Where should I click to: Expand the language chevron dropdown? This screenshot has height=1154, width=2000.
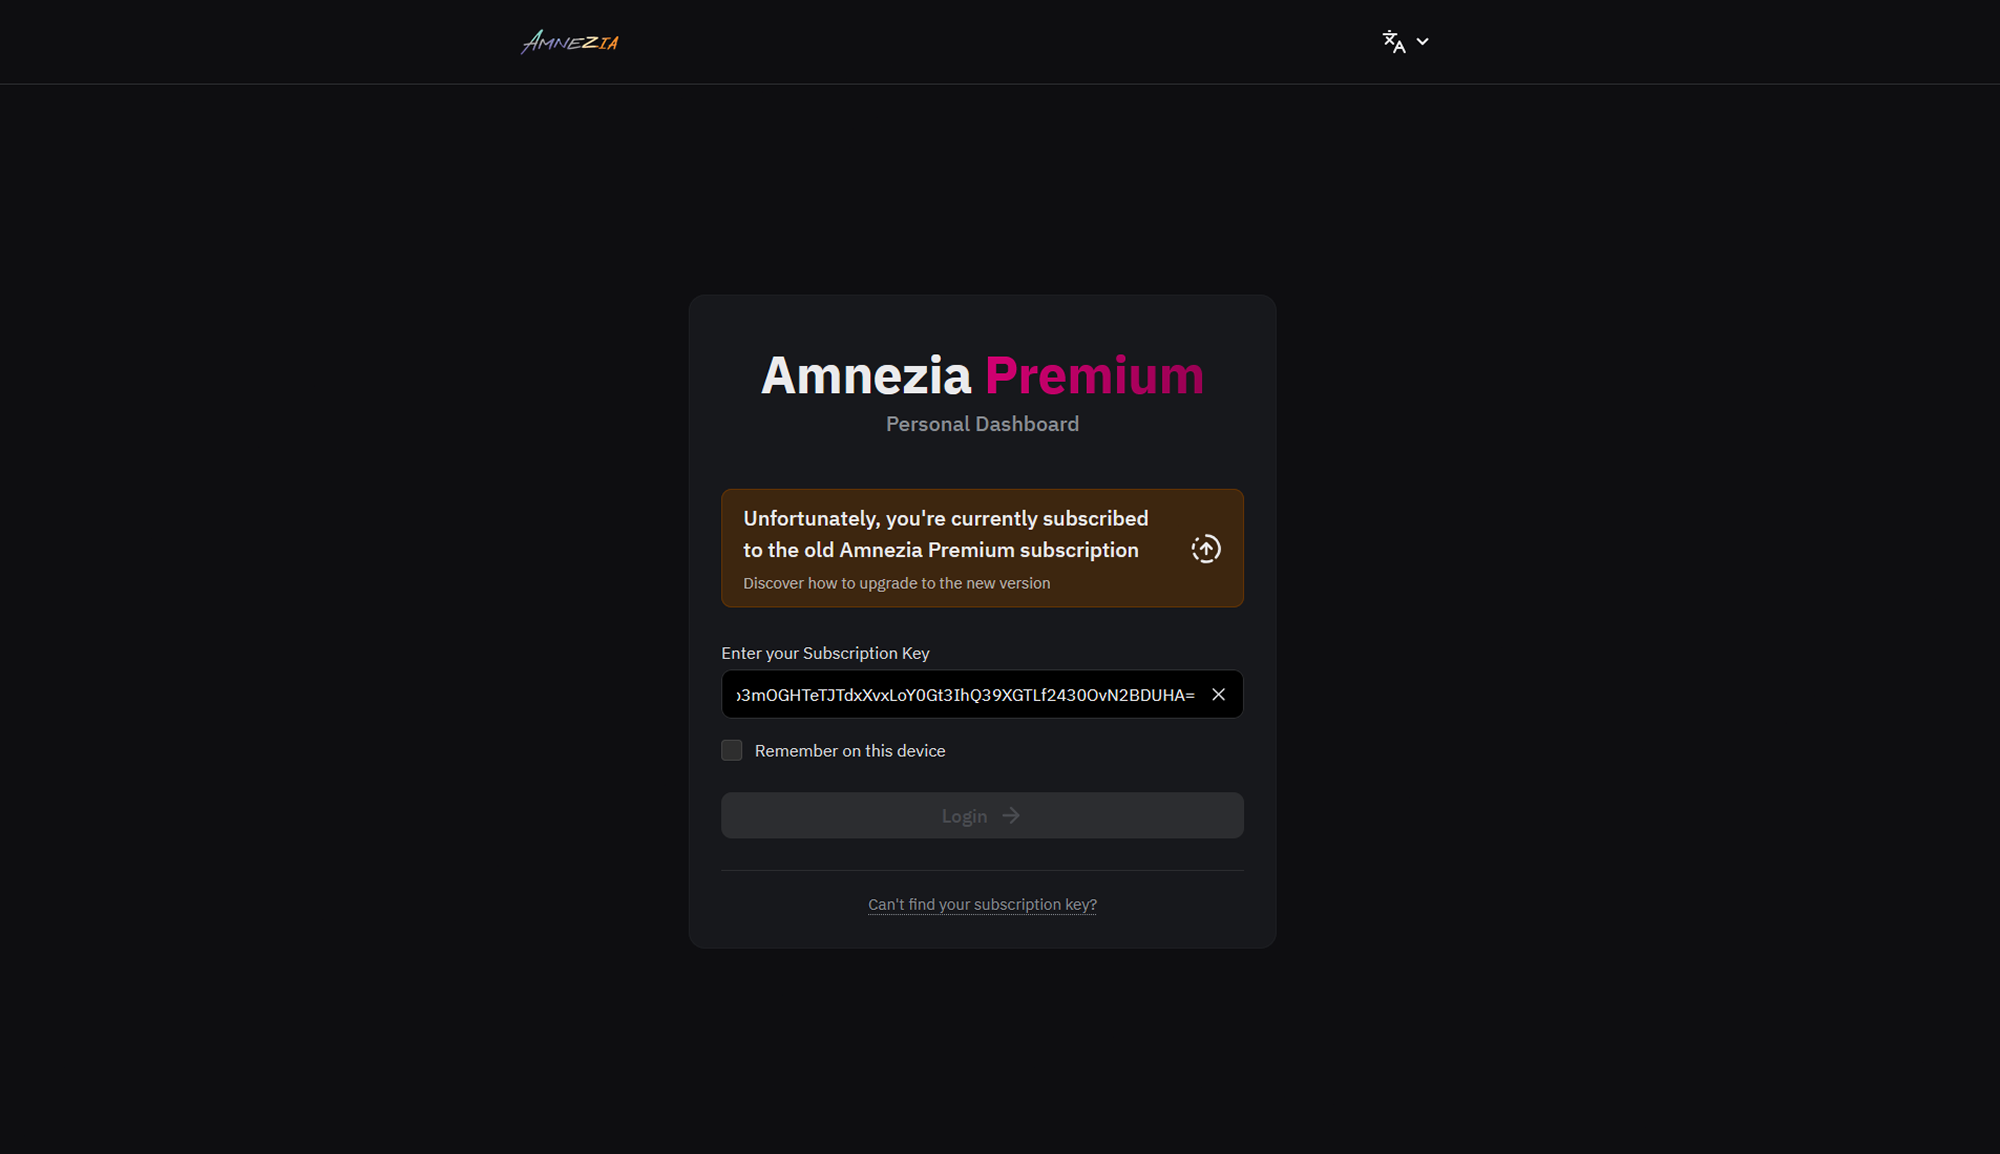(x=1423, y=42)
